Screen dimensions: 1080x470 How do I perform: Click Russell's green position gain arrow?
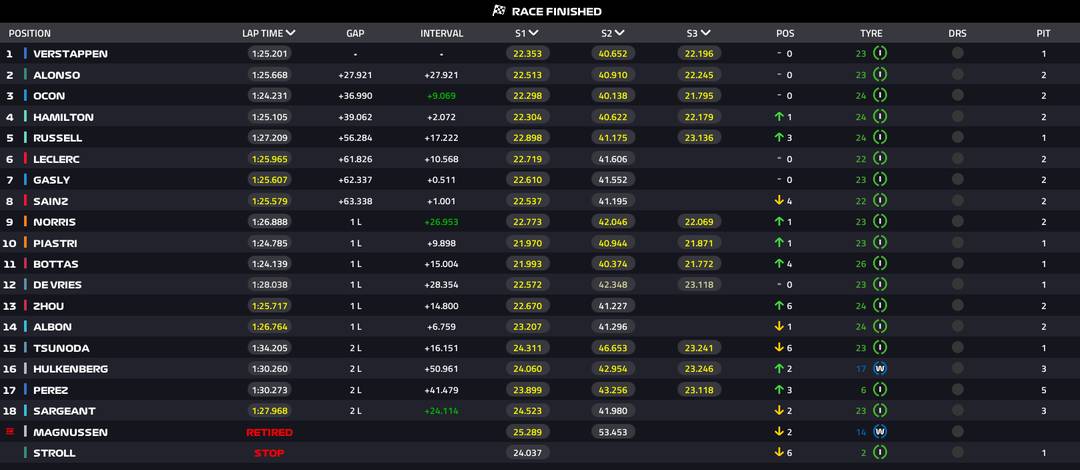pos(779,137)
